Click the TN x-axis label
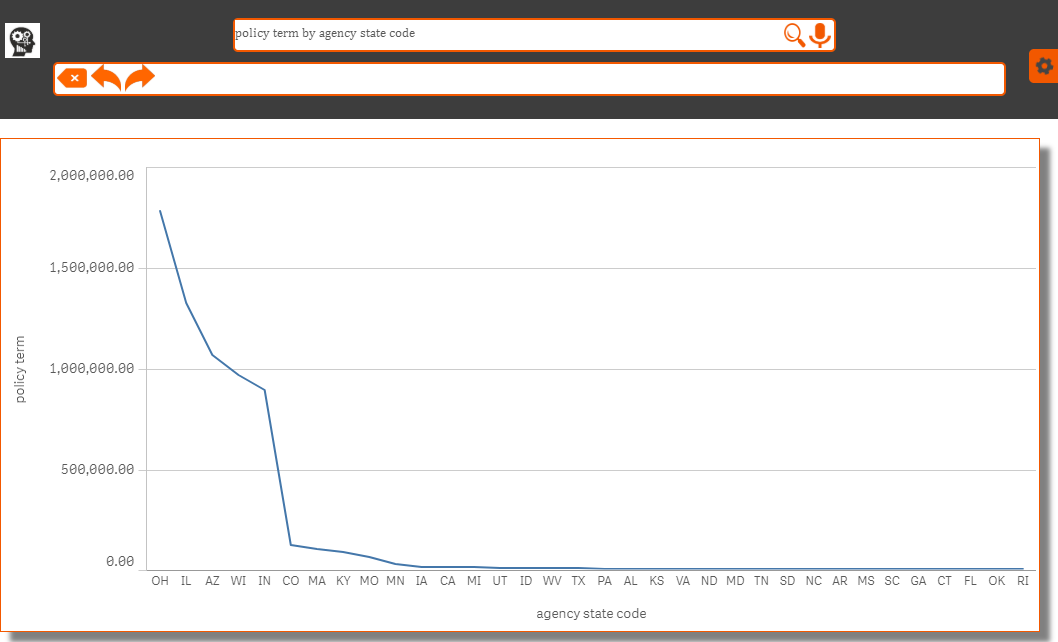This screenshot has height=642, width=1058. click(762, 581)
